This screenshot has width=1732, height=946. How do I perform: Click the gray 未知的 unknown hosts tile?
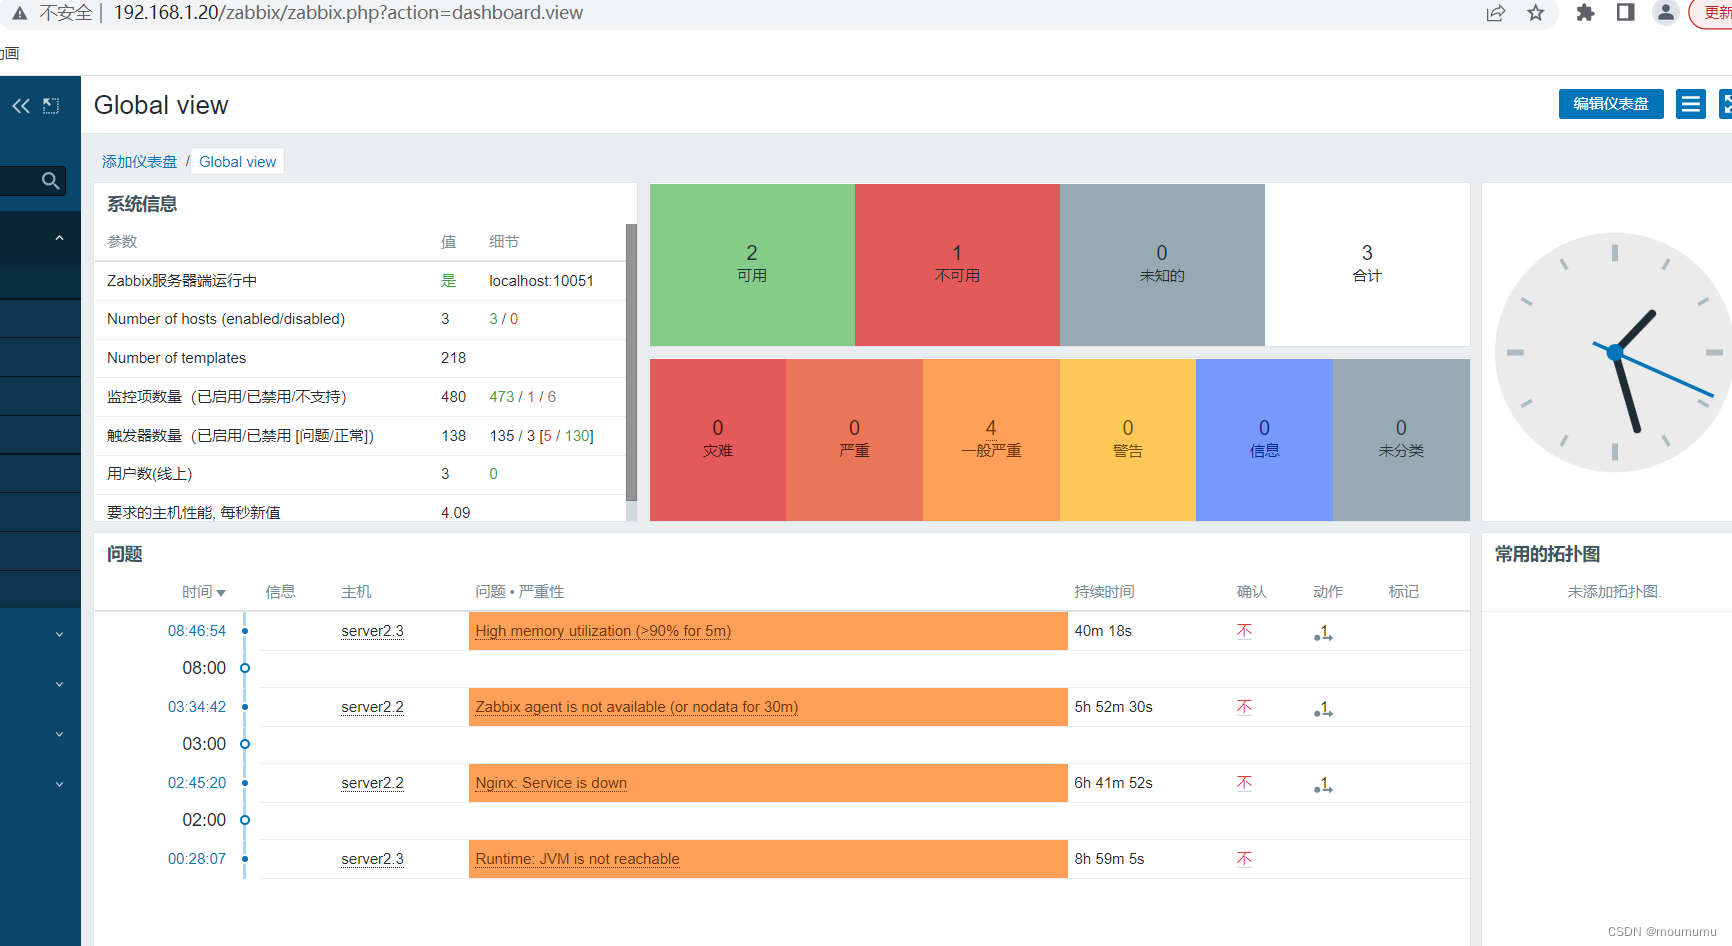tap(1162, 265)
